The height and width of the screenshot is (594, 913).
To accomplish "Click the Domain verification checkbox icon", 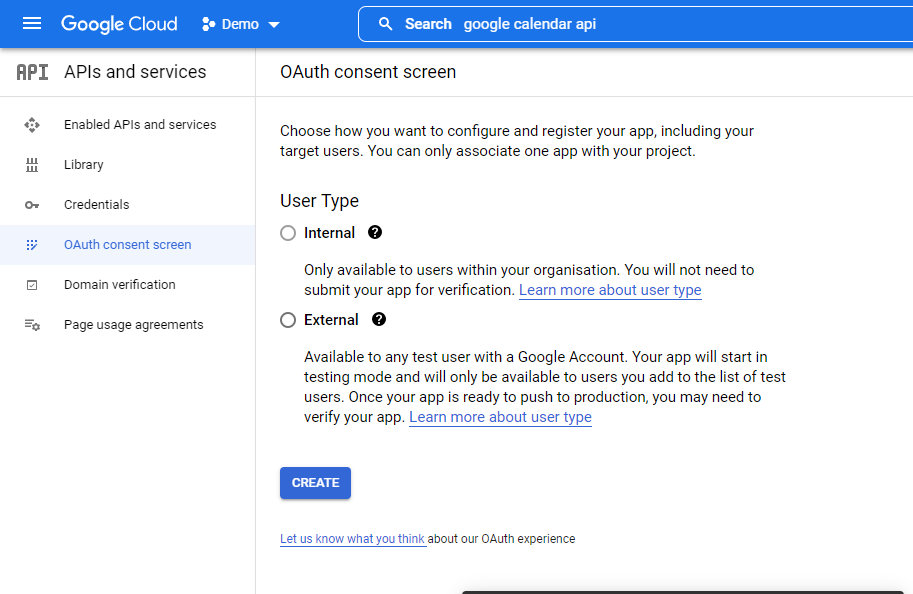I will pos(32,285).
